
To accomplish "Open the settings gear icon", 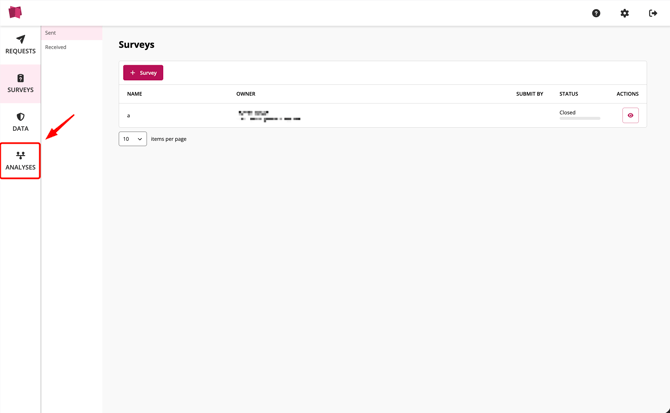I will pyautogui.click(x=625, y=13).
